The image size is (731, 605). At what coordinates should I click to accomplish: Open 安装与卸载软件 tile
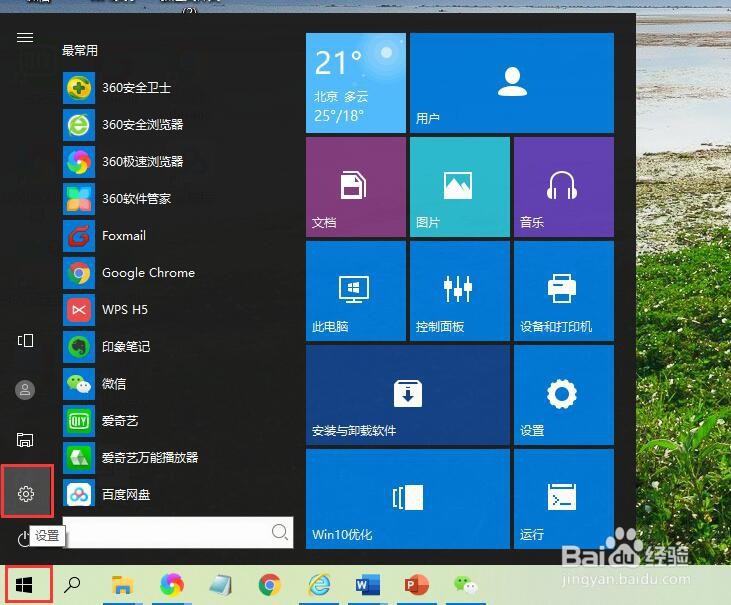[x=408, y=395]
